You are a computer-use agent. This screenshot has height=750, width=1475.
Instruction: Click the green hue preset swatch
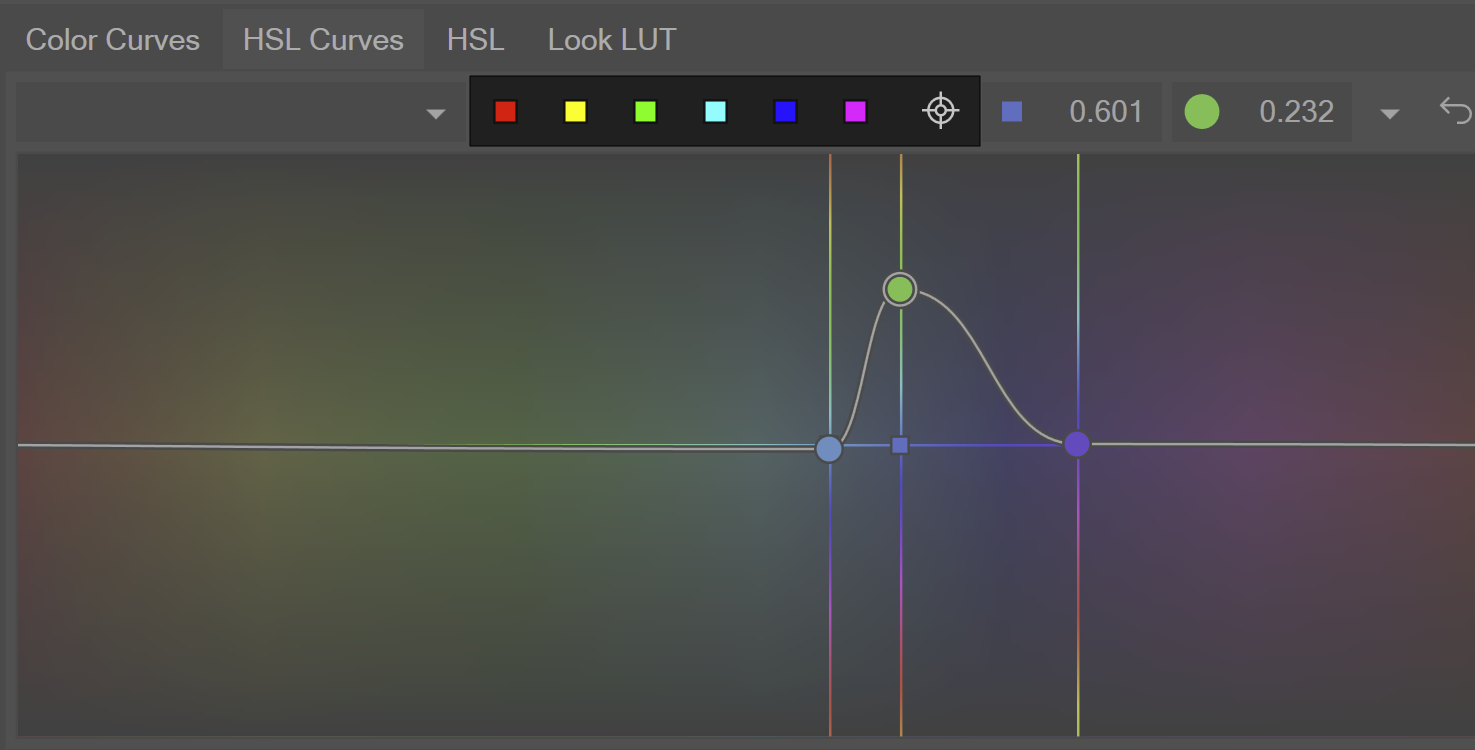point(645,112)
